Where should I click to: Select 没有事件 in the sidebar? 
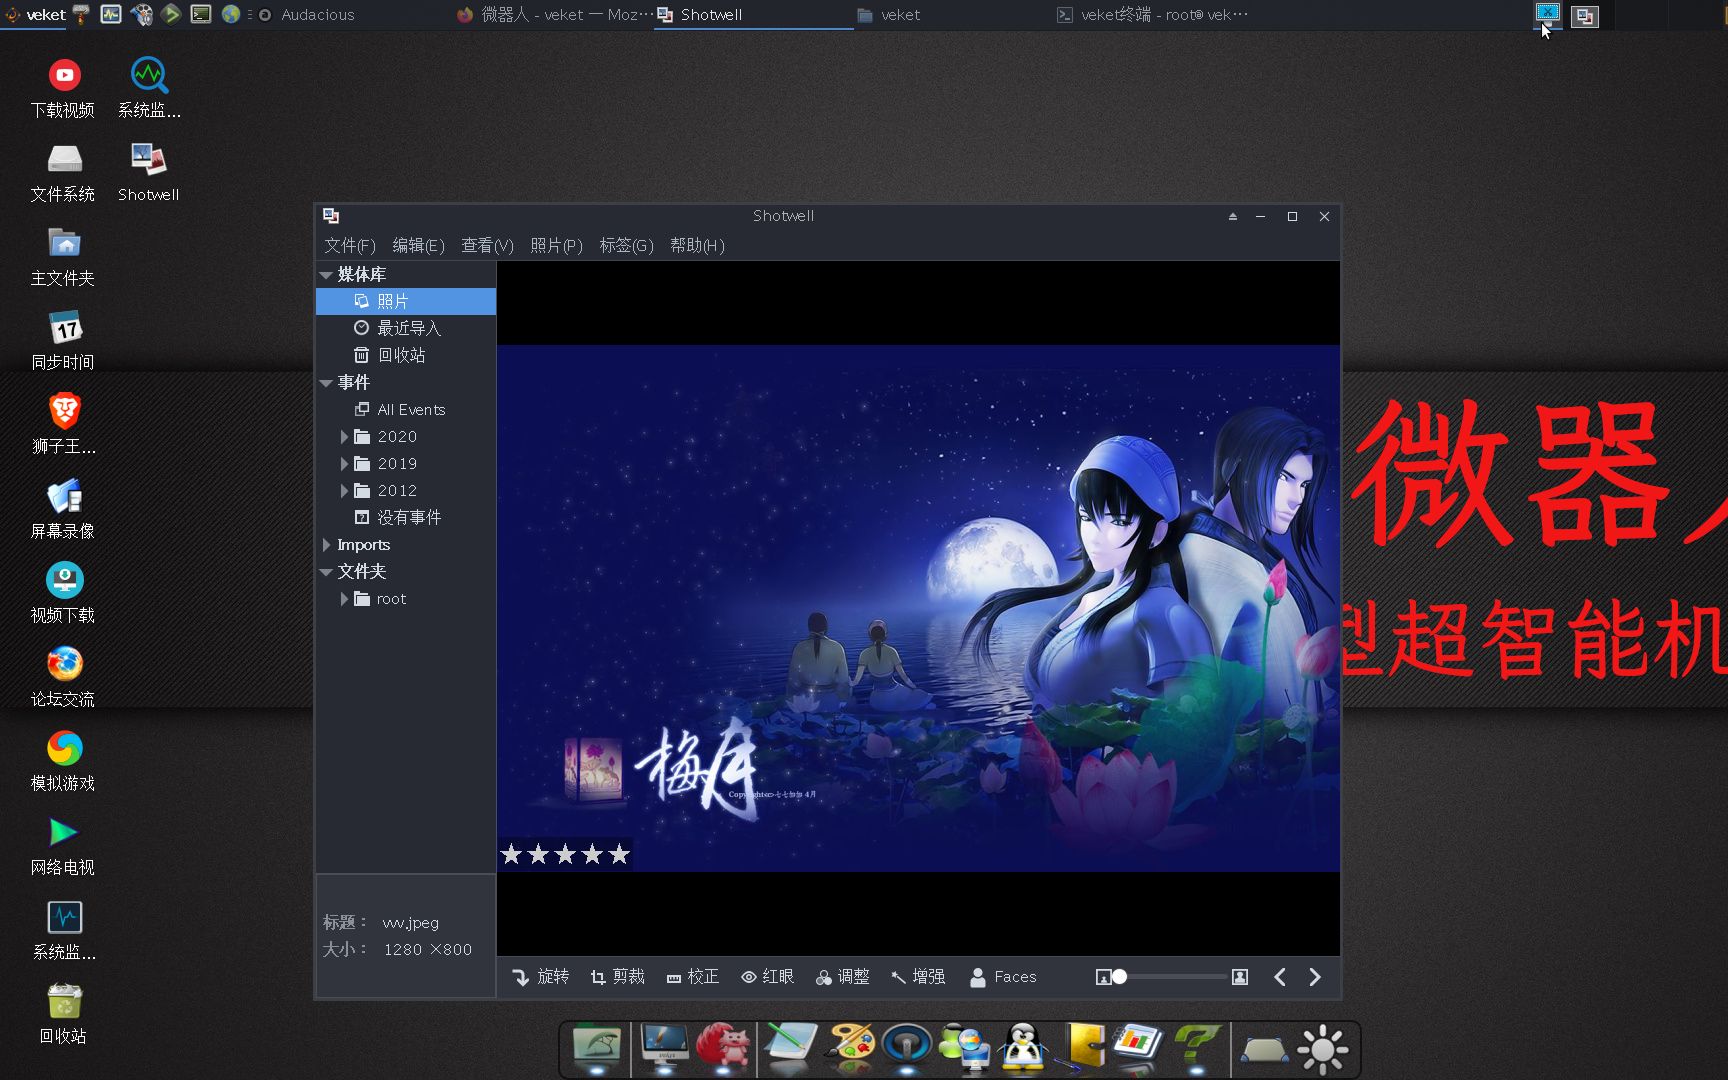(406, 517)
